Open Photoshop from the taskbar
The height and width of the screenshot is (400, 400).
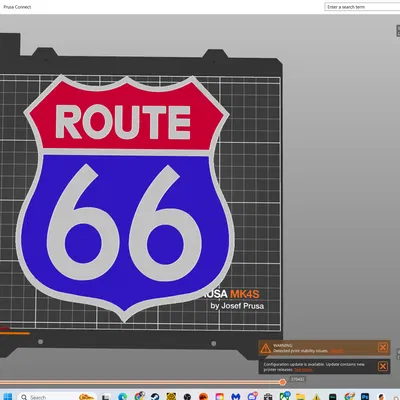click(365, 397)
